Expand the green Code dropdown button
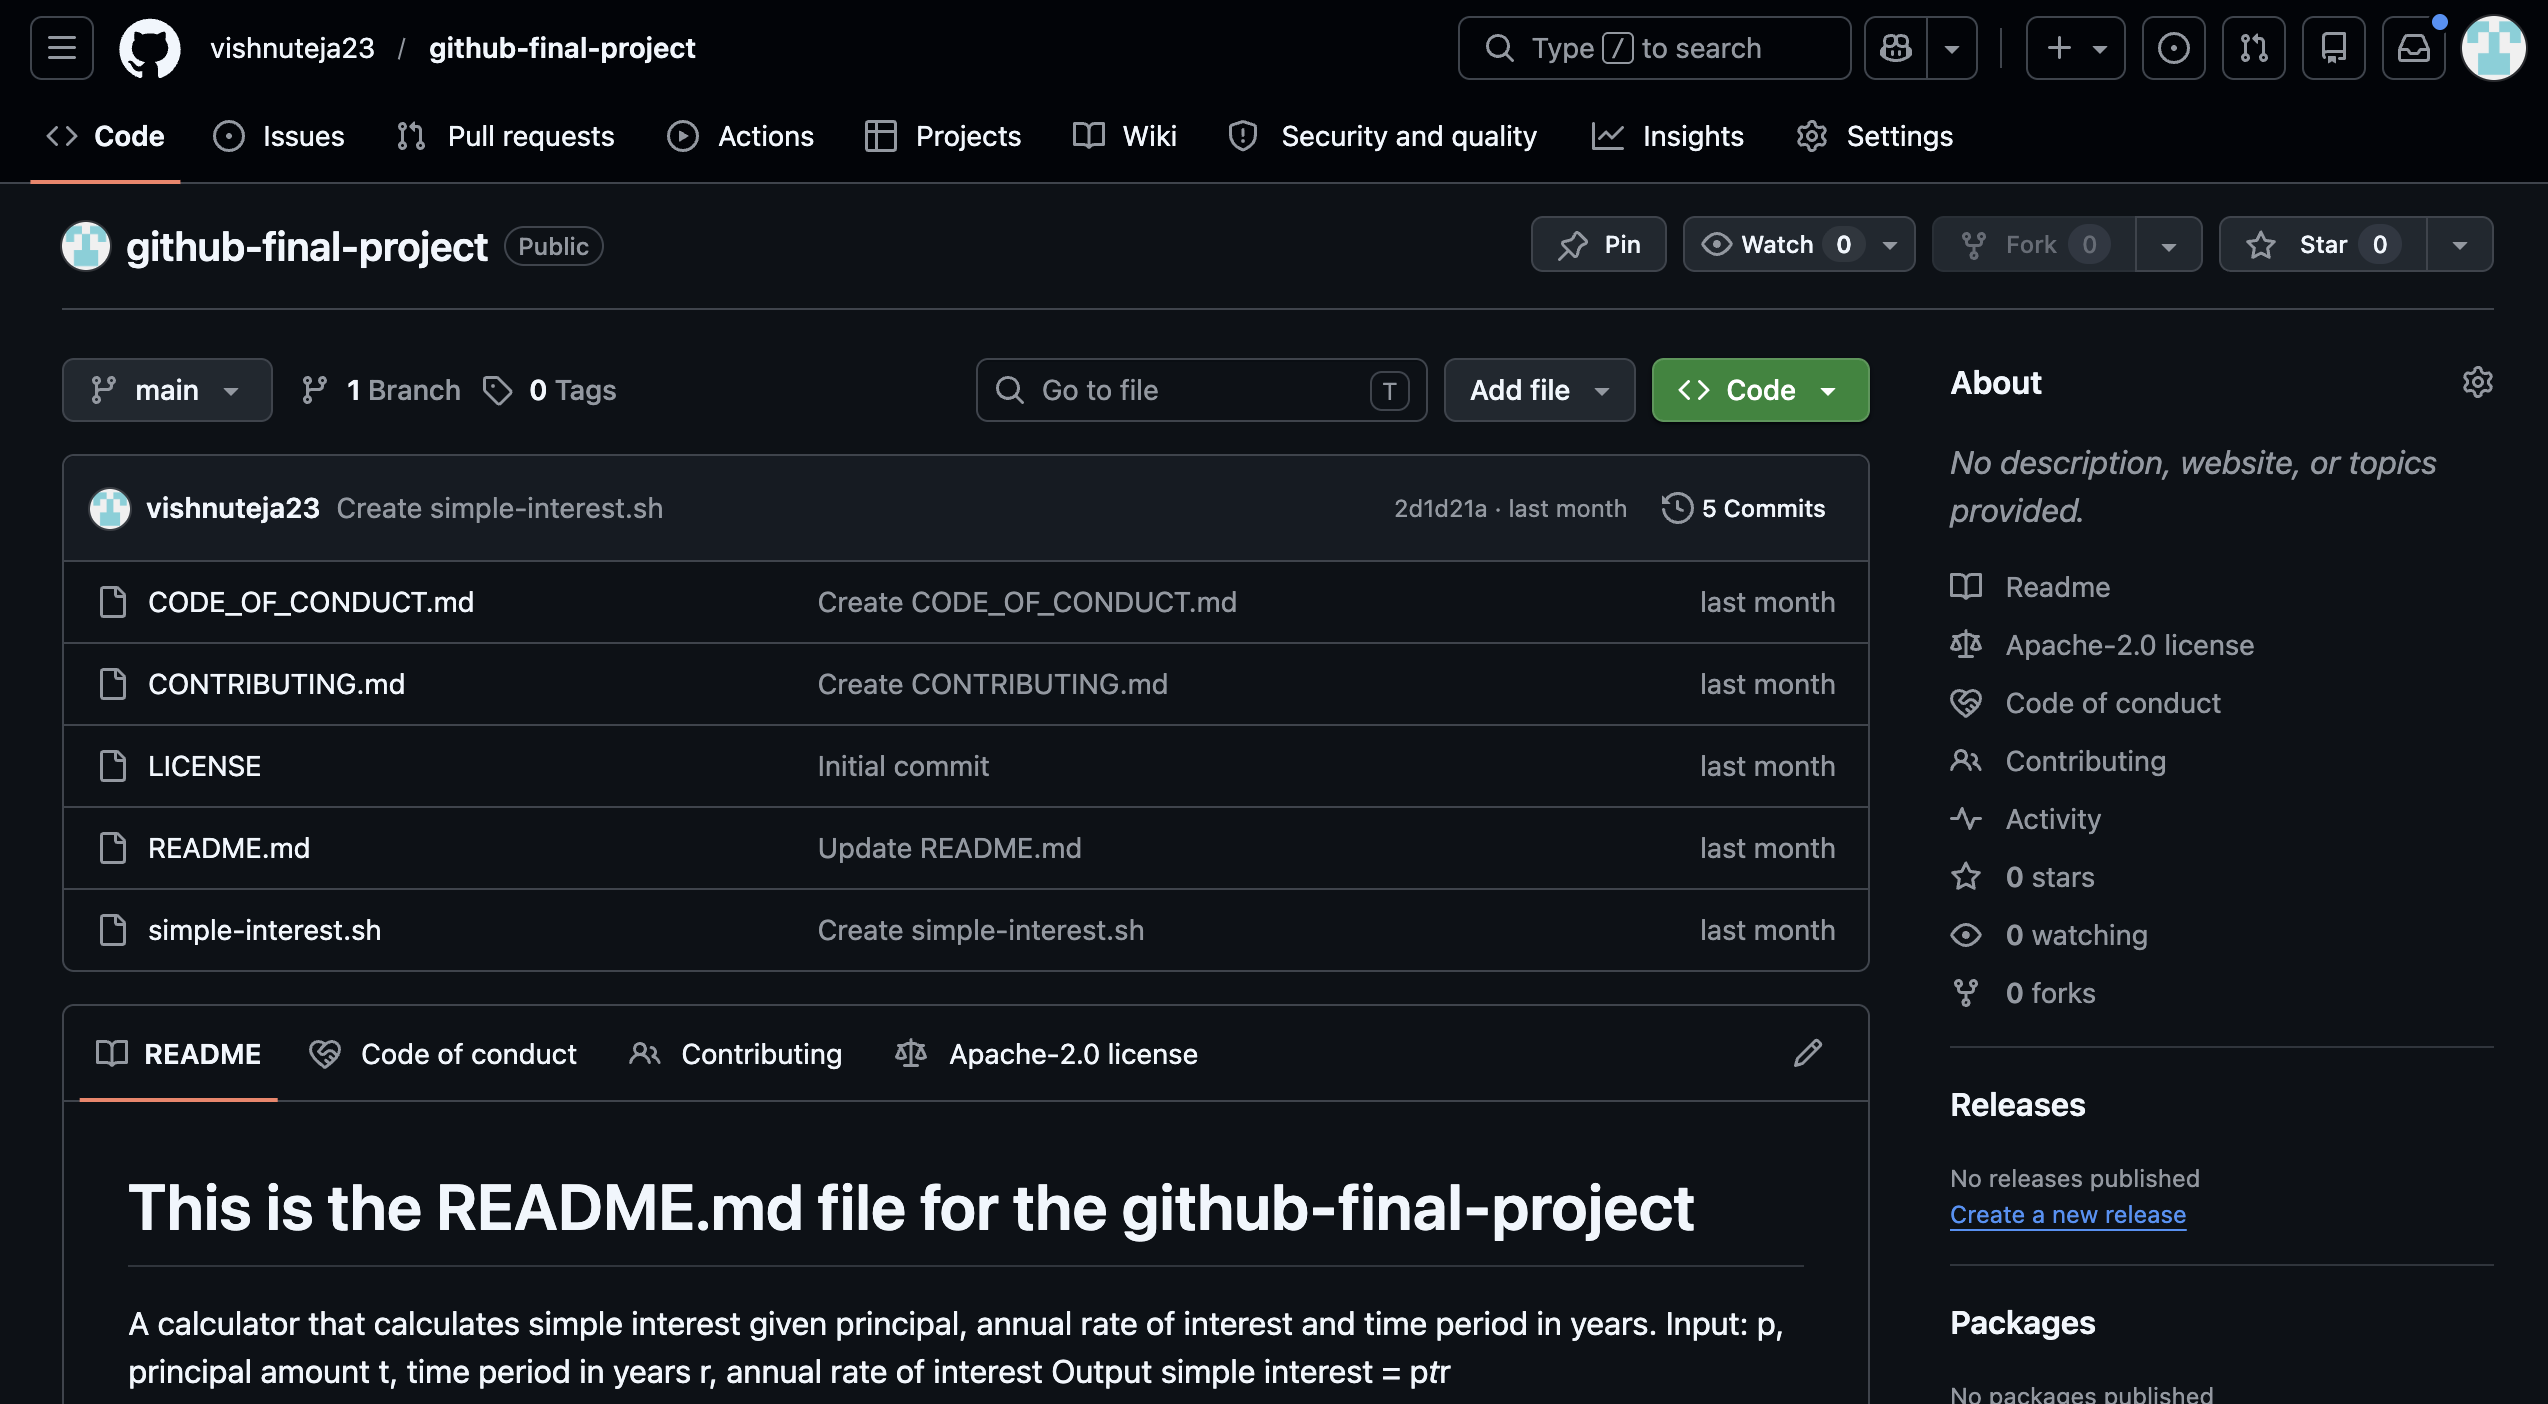Viewport: 2548px width, 1404px height. (x=1760, y=390)
